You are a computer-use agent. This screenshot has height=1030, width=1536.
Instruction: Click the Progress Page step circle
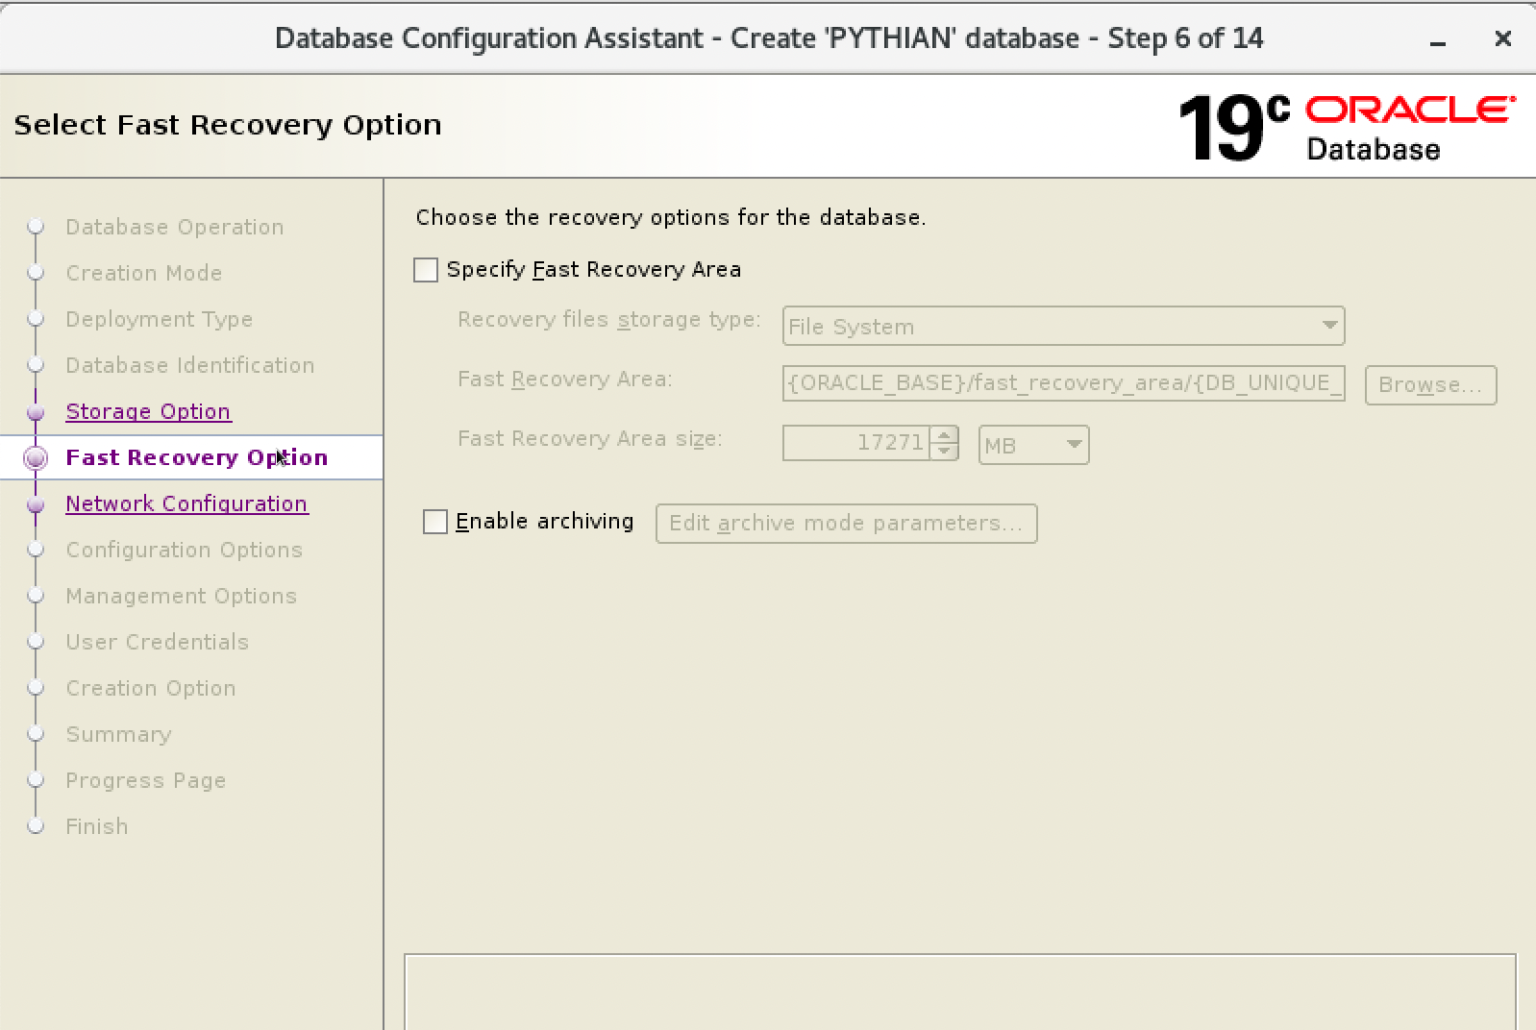coord(36,780)
